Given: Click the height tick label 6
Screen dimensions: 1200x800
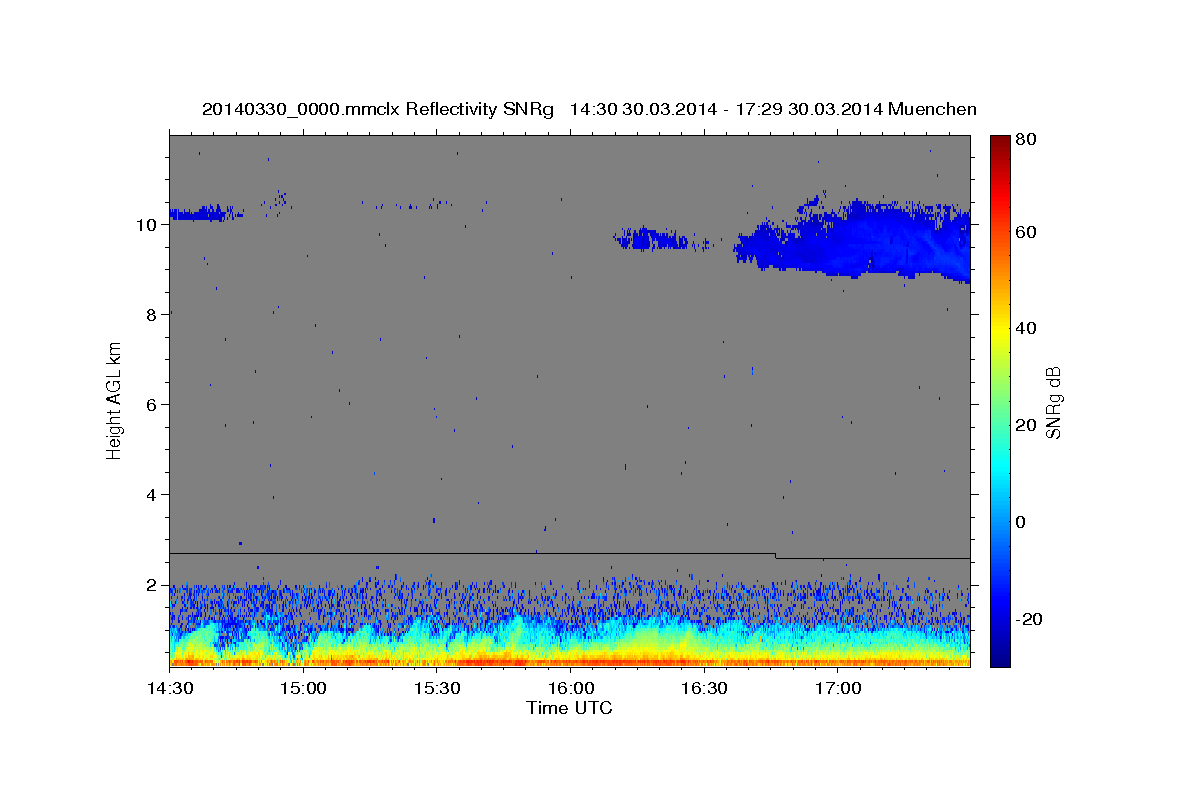Looking at the screenshot, I should (x=153, y=405).
